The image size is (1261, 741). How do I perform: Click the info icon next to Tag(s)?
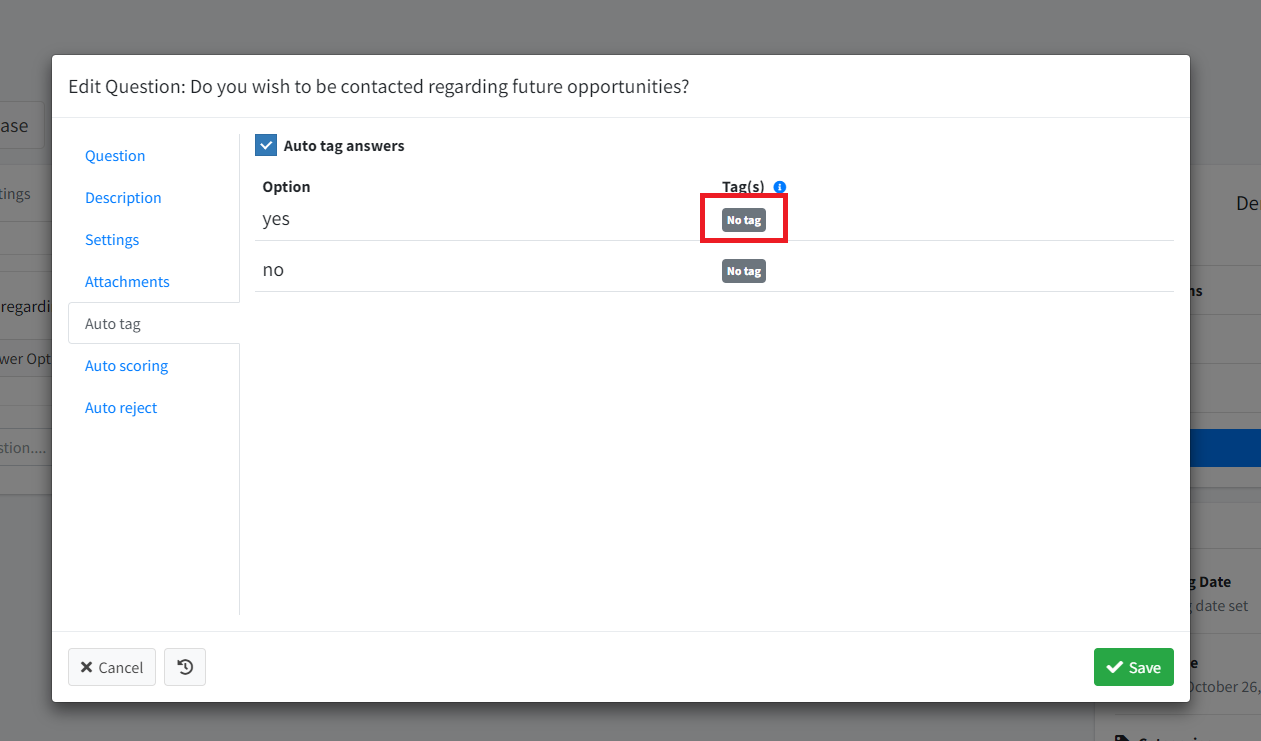tap(780, 187)
